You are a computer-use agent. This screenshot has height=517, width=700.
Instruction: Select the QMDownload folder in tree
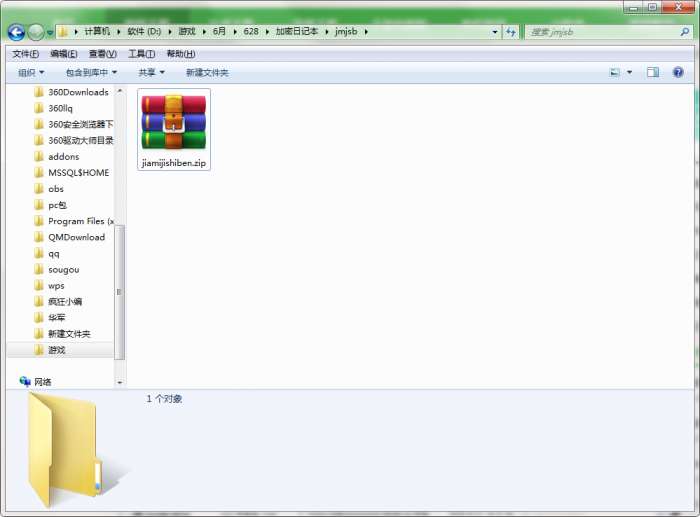tap(69, 238)
